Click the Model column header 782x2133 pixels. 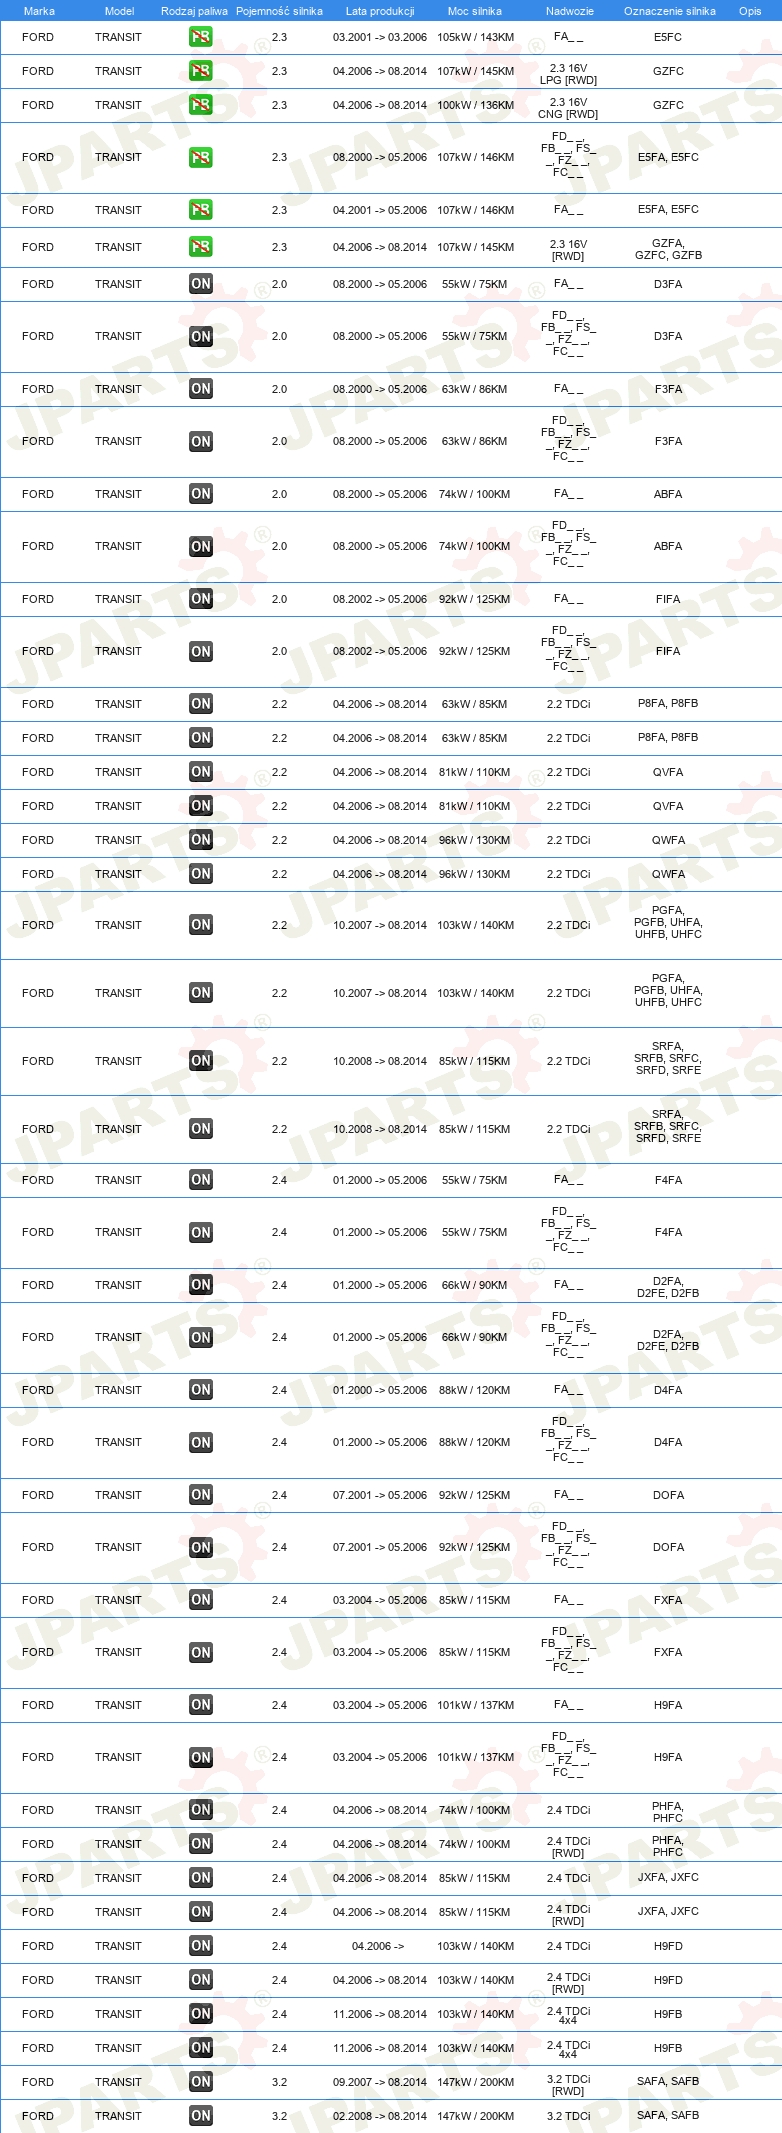coord(119,11)
